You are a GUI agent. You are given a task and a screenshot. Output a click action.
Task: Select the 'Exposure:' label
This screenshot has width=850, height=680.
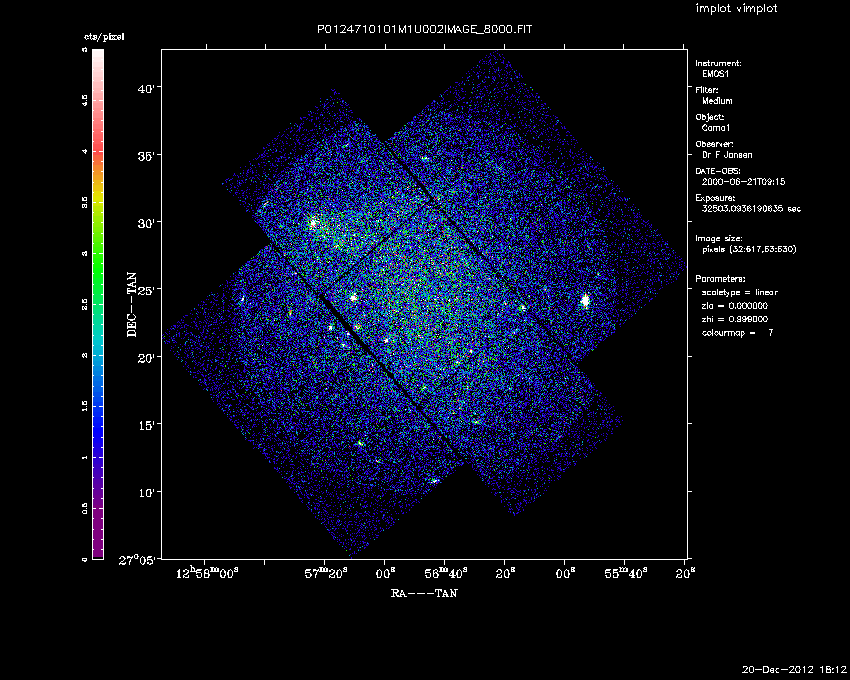point(716,198)
